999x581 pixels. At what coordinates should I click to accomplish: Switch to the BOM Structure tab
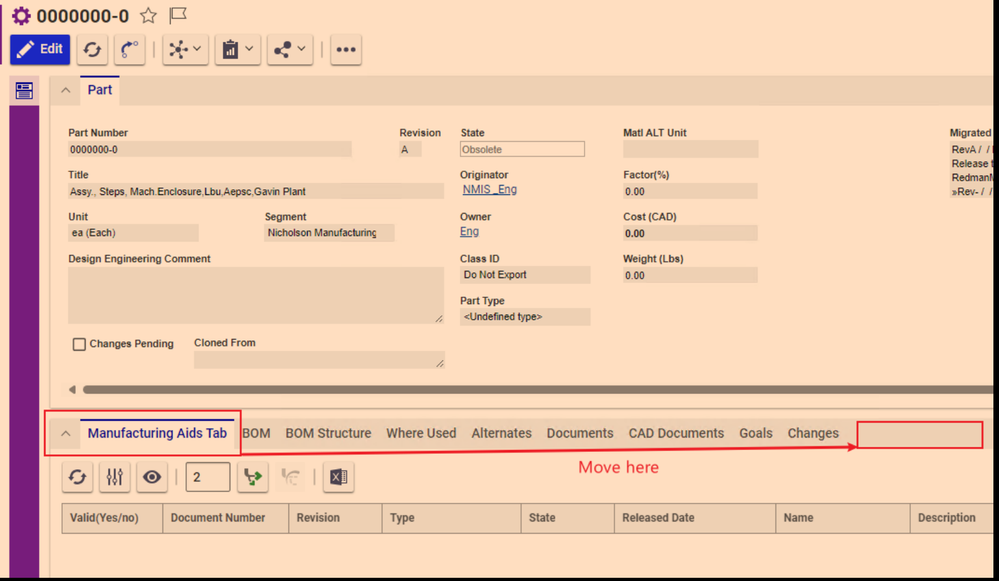(328, 433)
